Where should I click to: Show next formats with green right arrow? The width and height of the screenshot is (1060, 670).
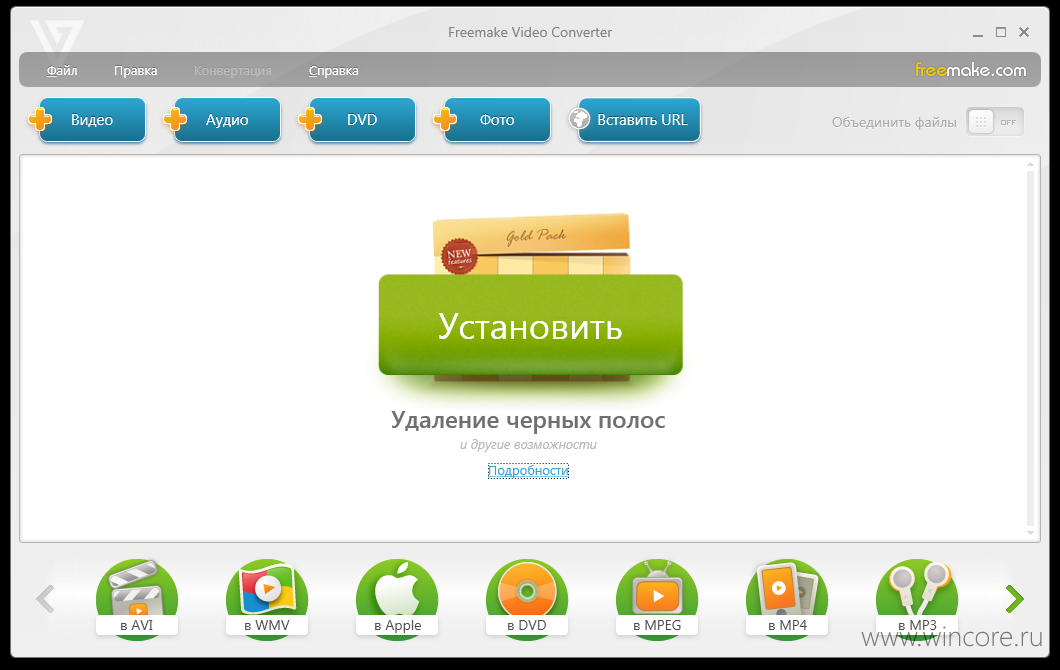pos(1014,599)
